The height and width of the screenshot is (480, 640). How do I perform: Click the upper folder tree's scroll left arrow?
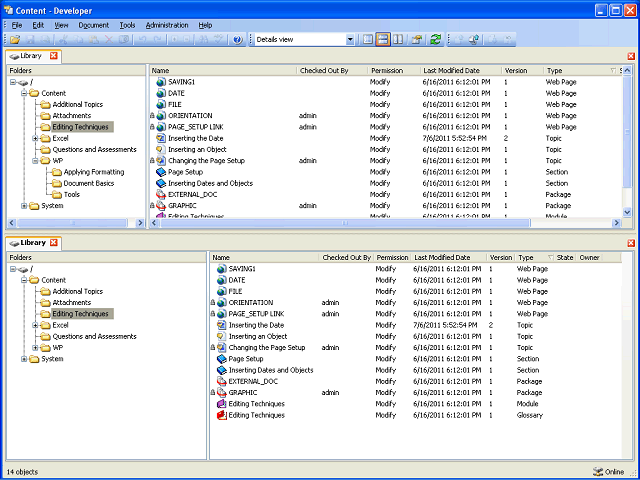12,223
